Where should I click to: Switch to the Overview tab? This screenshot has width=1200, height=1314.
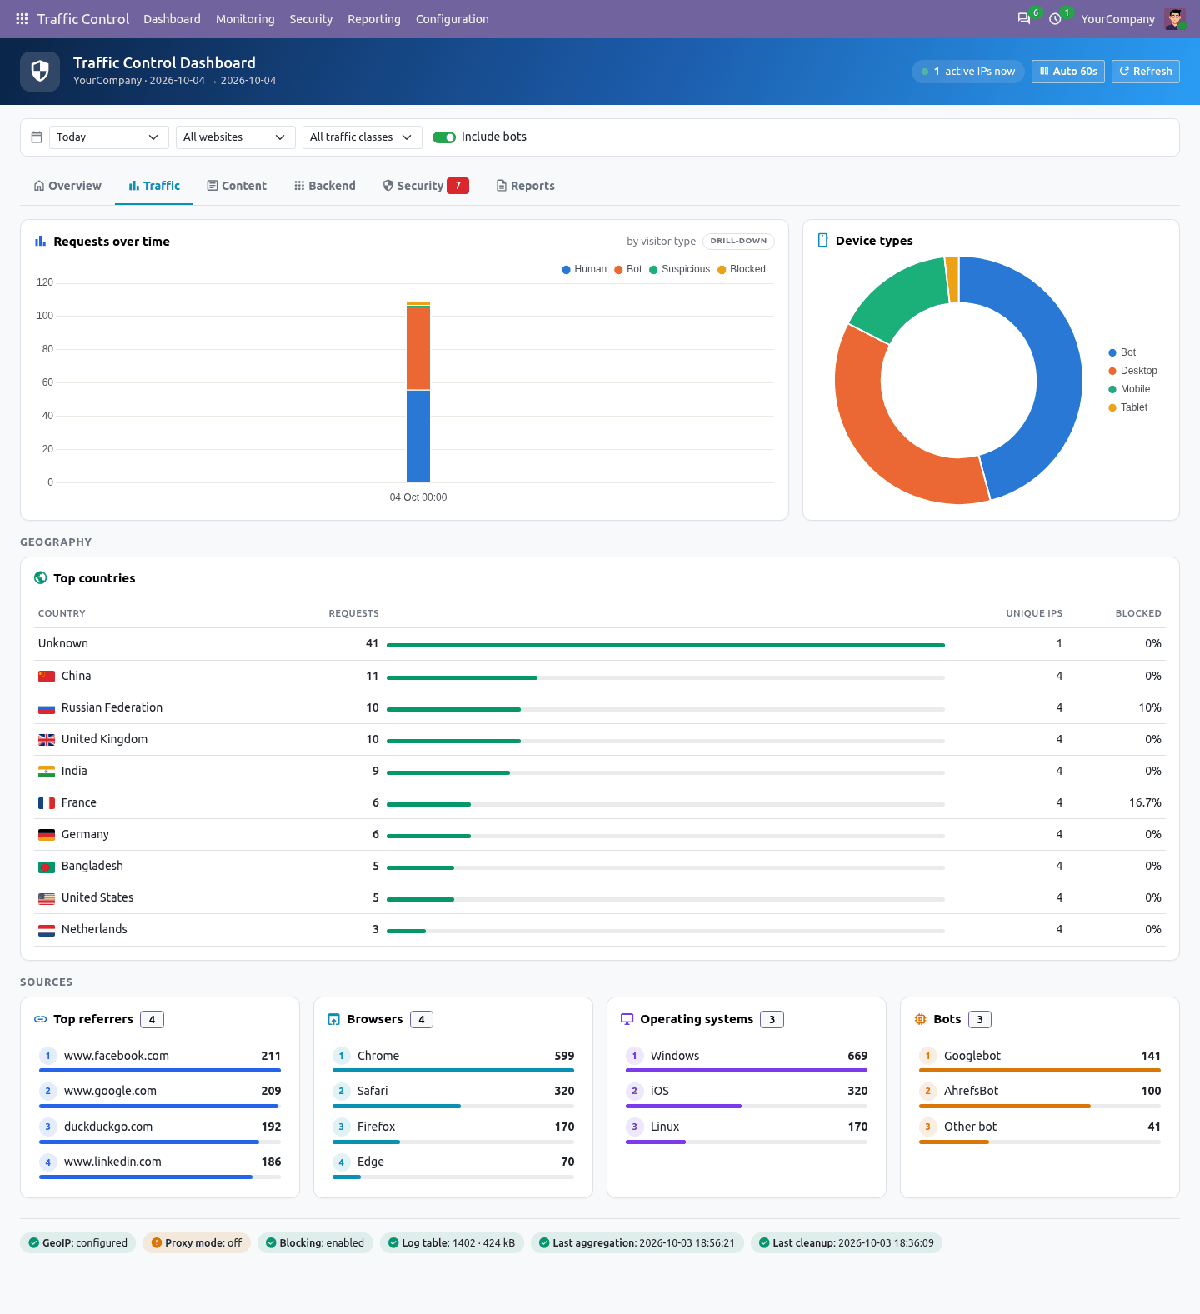67,186
